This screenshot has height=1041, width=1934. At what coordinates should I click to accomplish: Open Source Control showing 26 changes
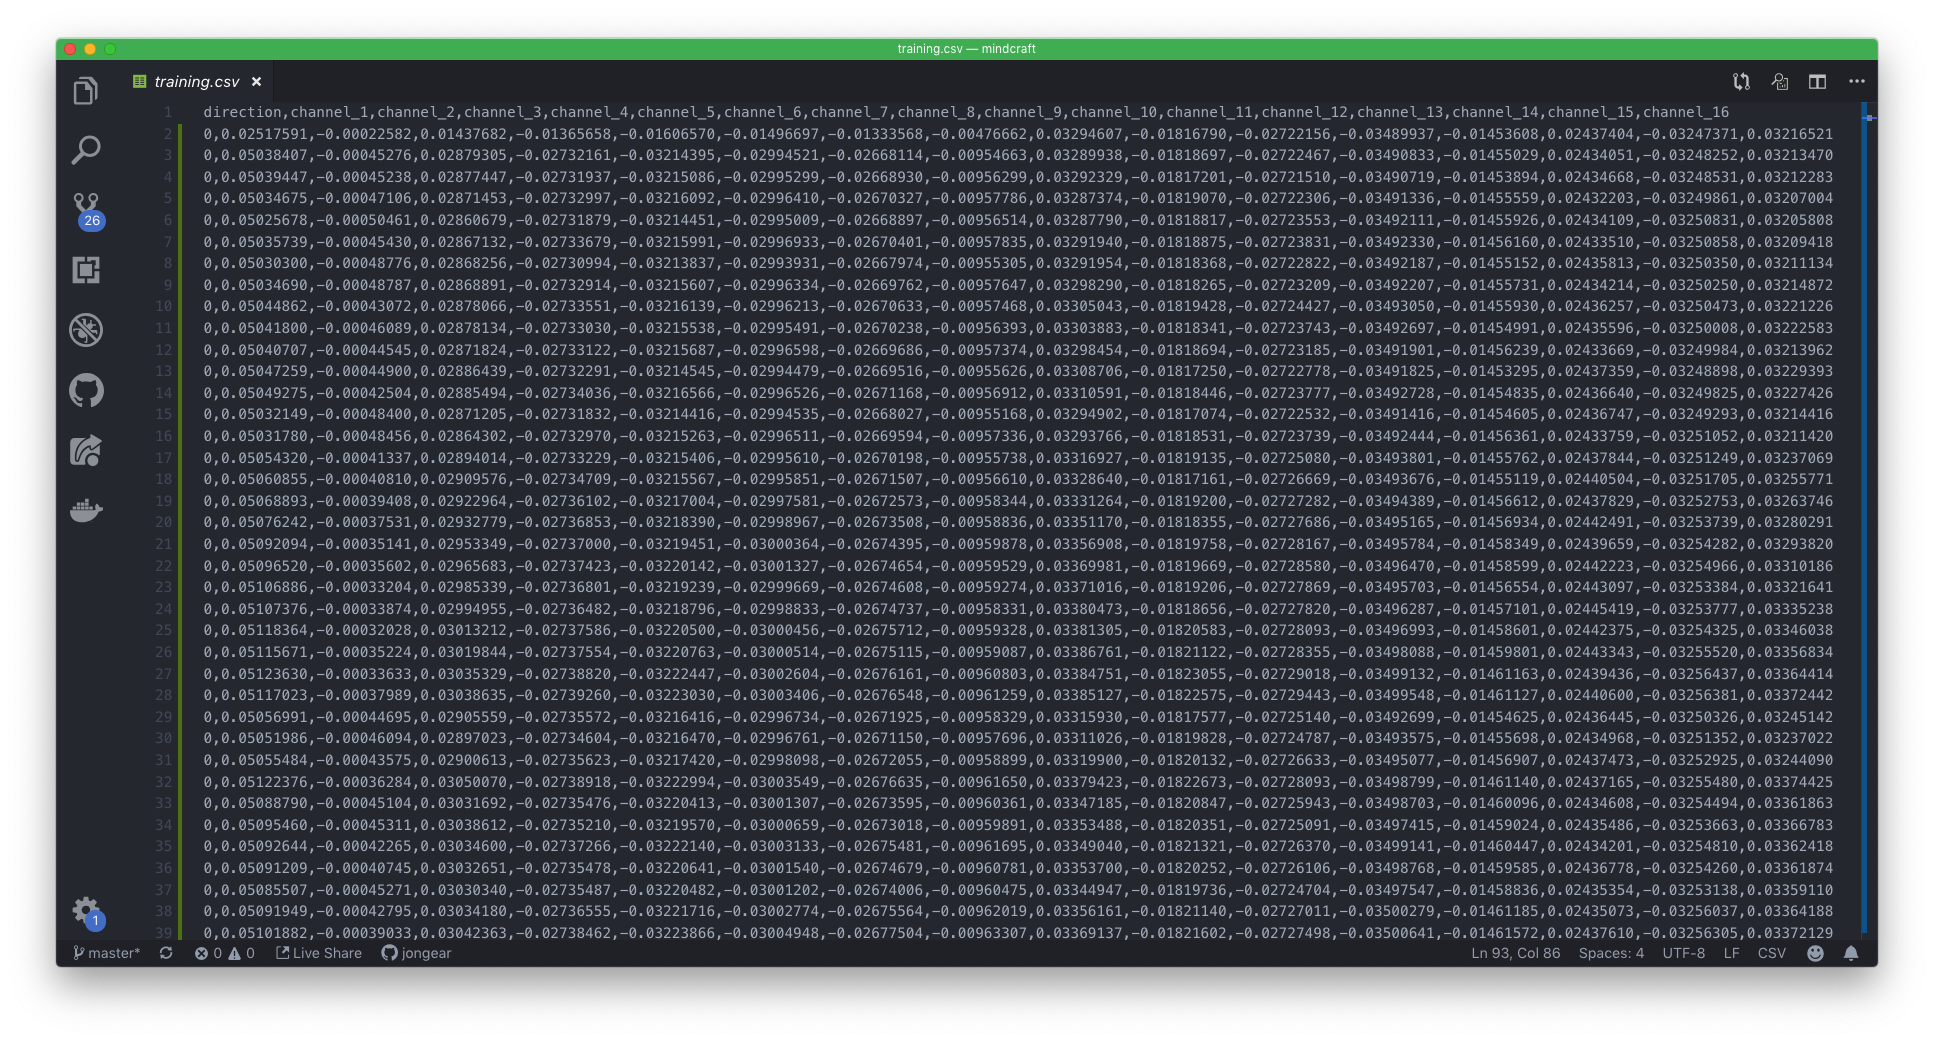click(x=86, y=210)
